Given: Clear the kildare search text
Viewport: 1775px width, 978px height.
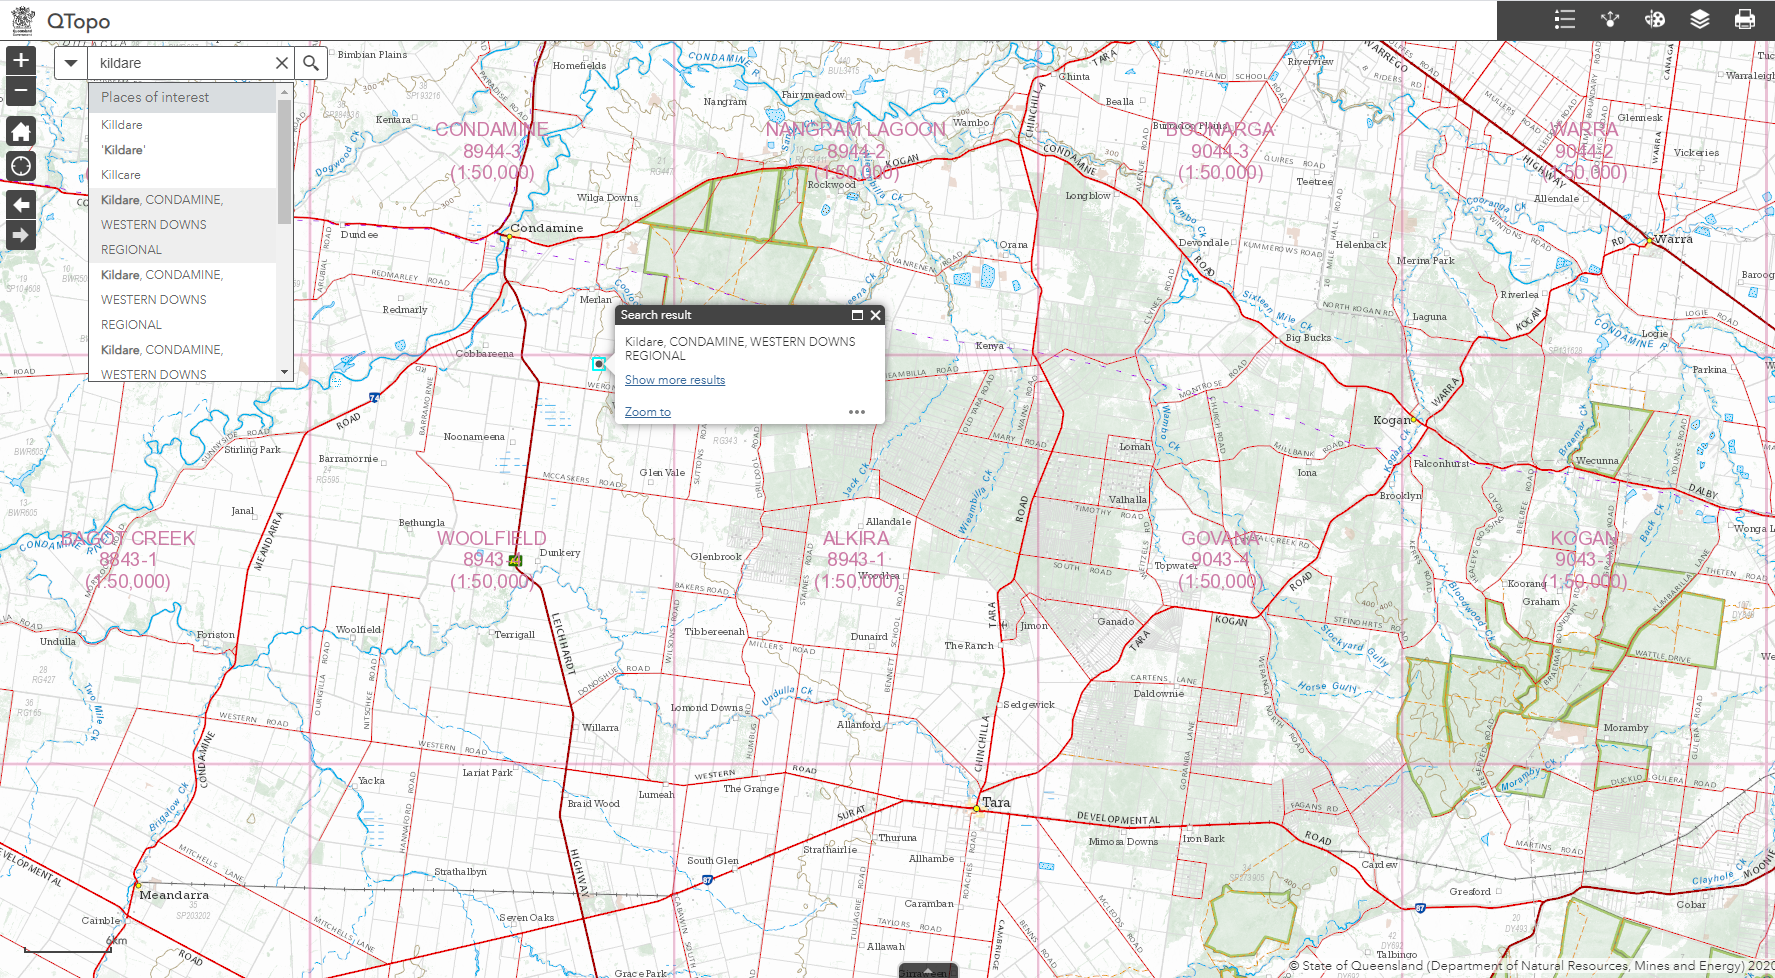Looking at the screenshot, I should [281, 62].
